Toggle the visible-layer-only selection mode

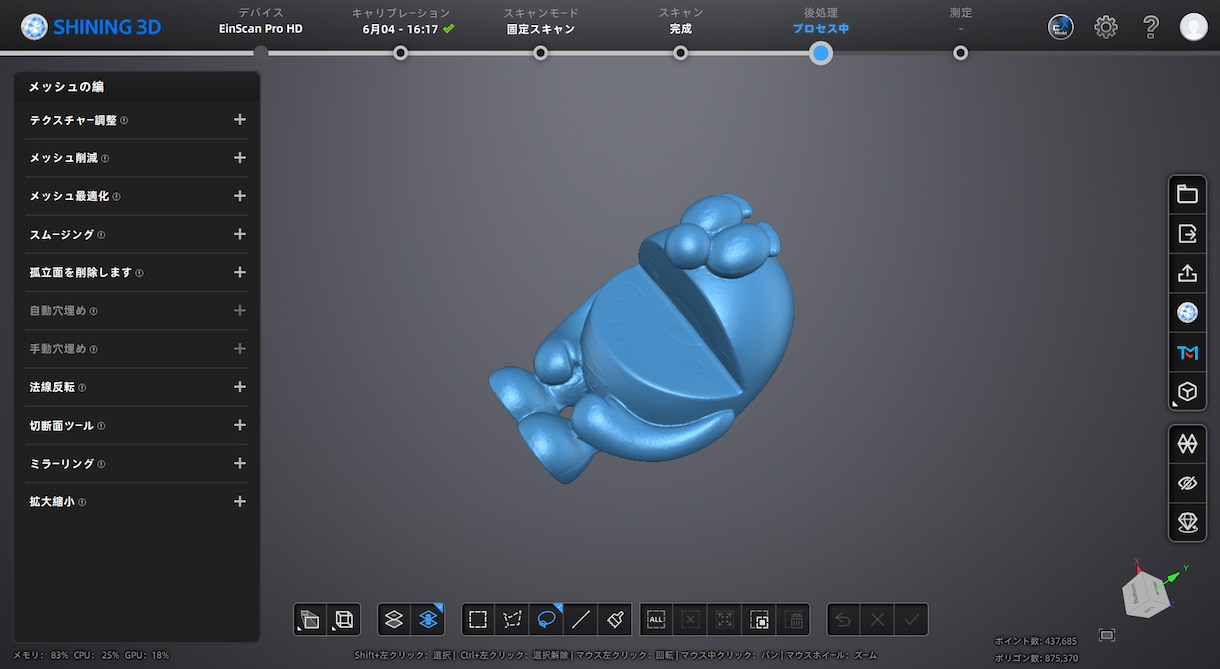pos(394,620)
